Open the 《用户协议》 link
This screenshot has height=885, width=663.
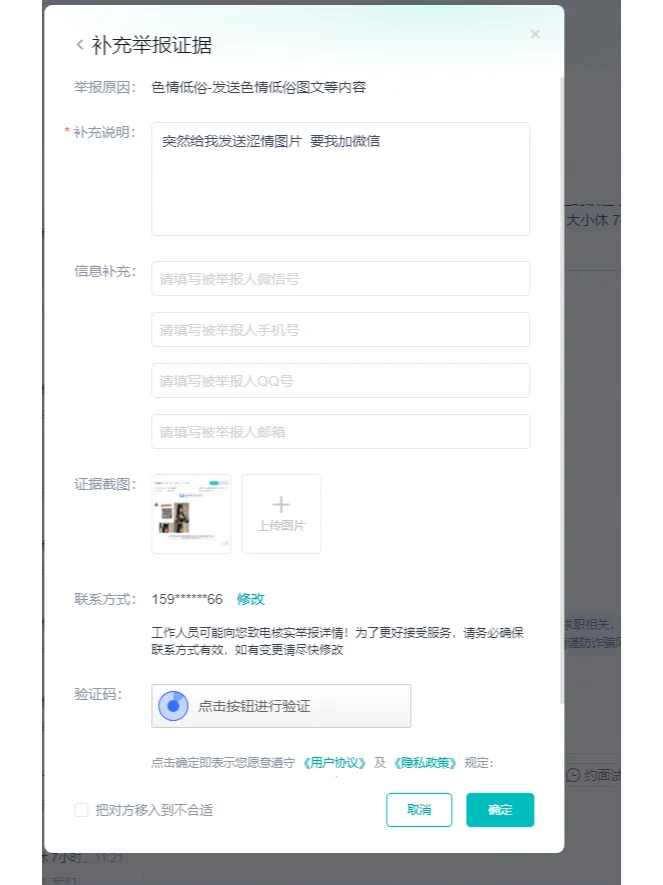coord(335,763)
